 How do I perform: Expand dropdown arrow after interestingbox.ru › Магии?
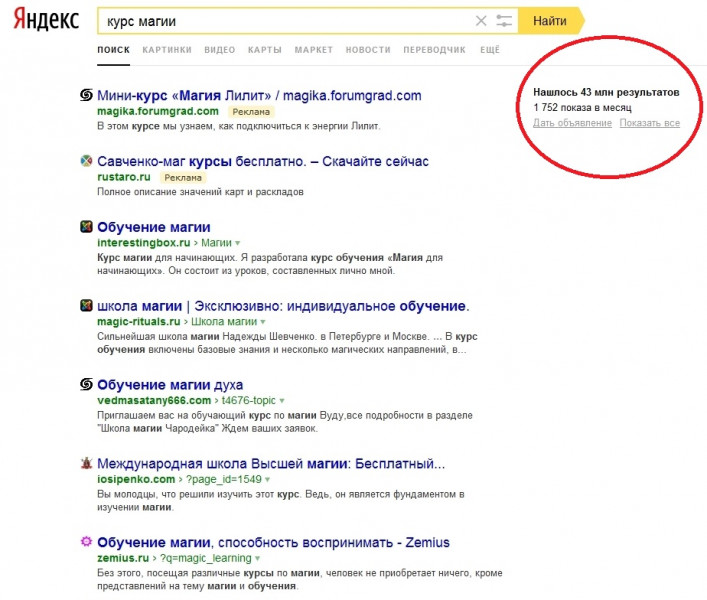[238, 243]
